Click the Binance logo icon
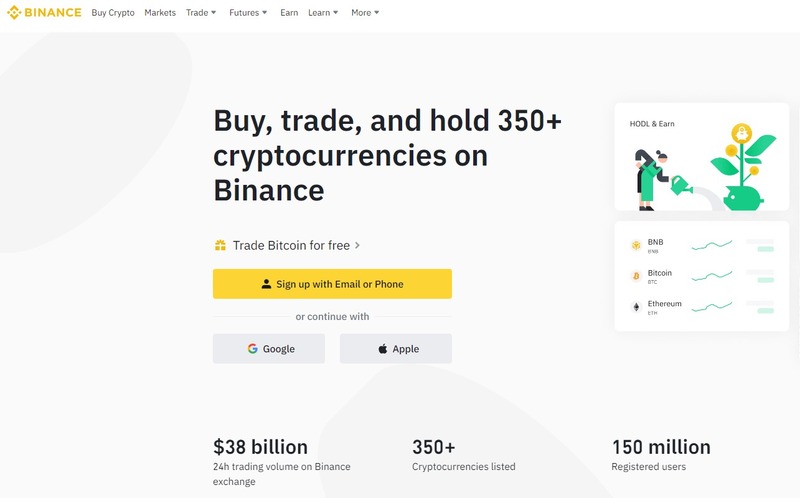This screenshot has width=800, height=498. click(14, 12)
